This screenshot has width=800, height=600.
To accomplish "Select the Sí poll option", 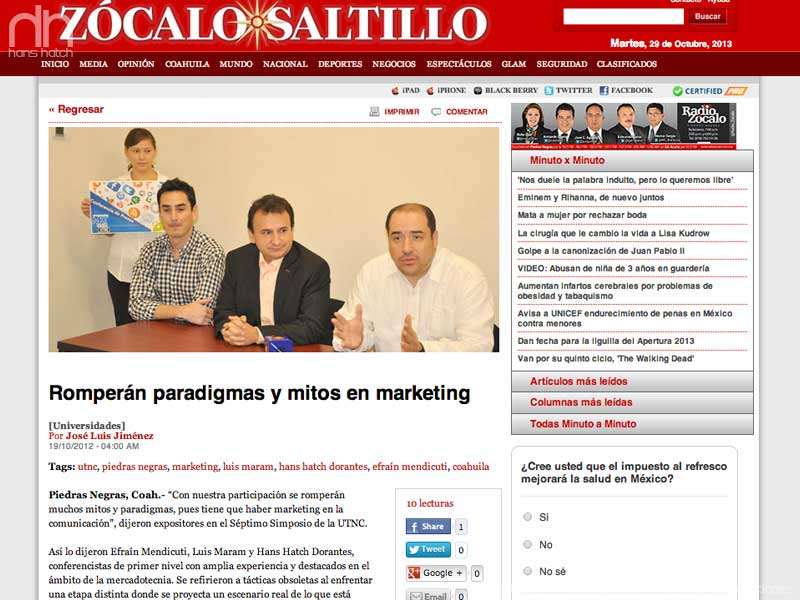I will coord(528,517).
